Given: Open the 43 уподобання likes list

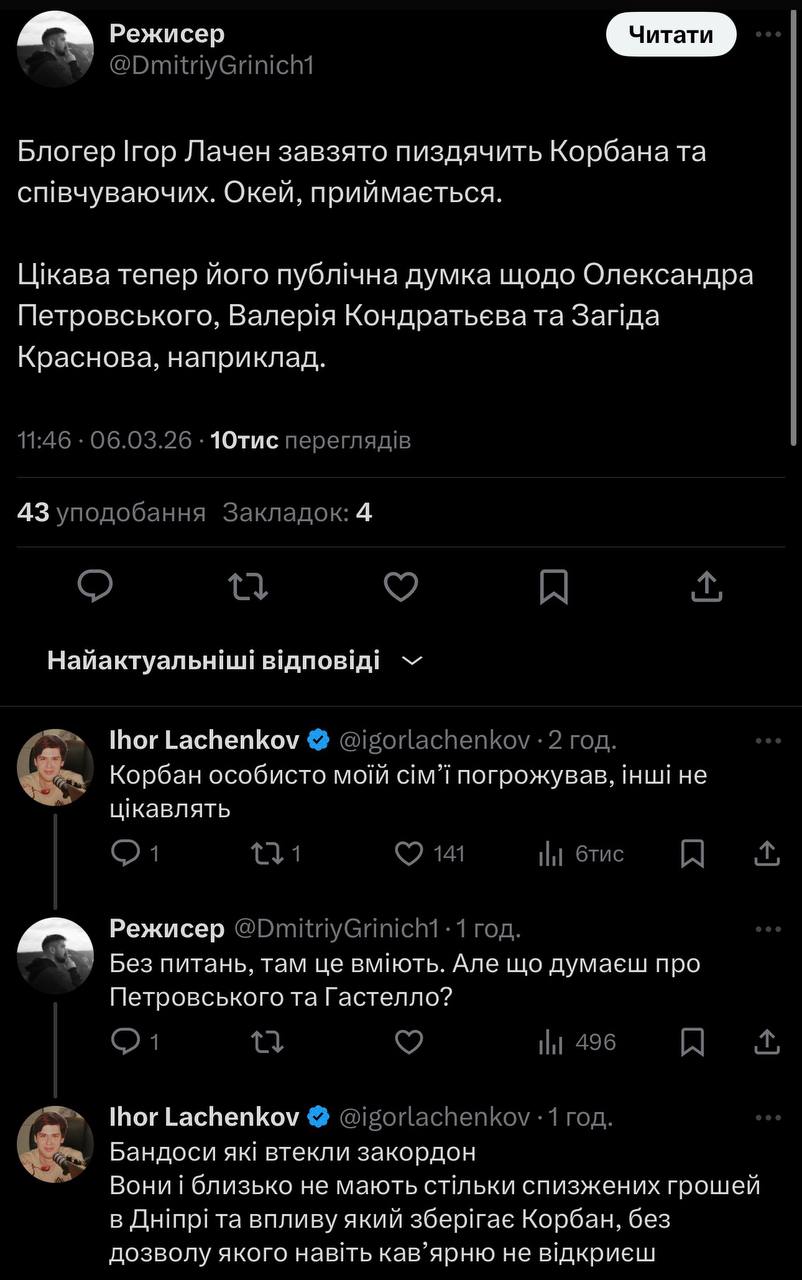Looking at the screenshot, I should click(111, 513).
